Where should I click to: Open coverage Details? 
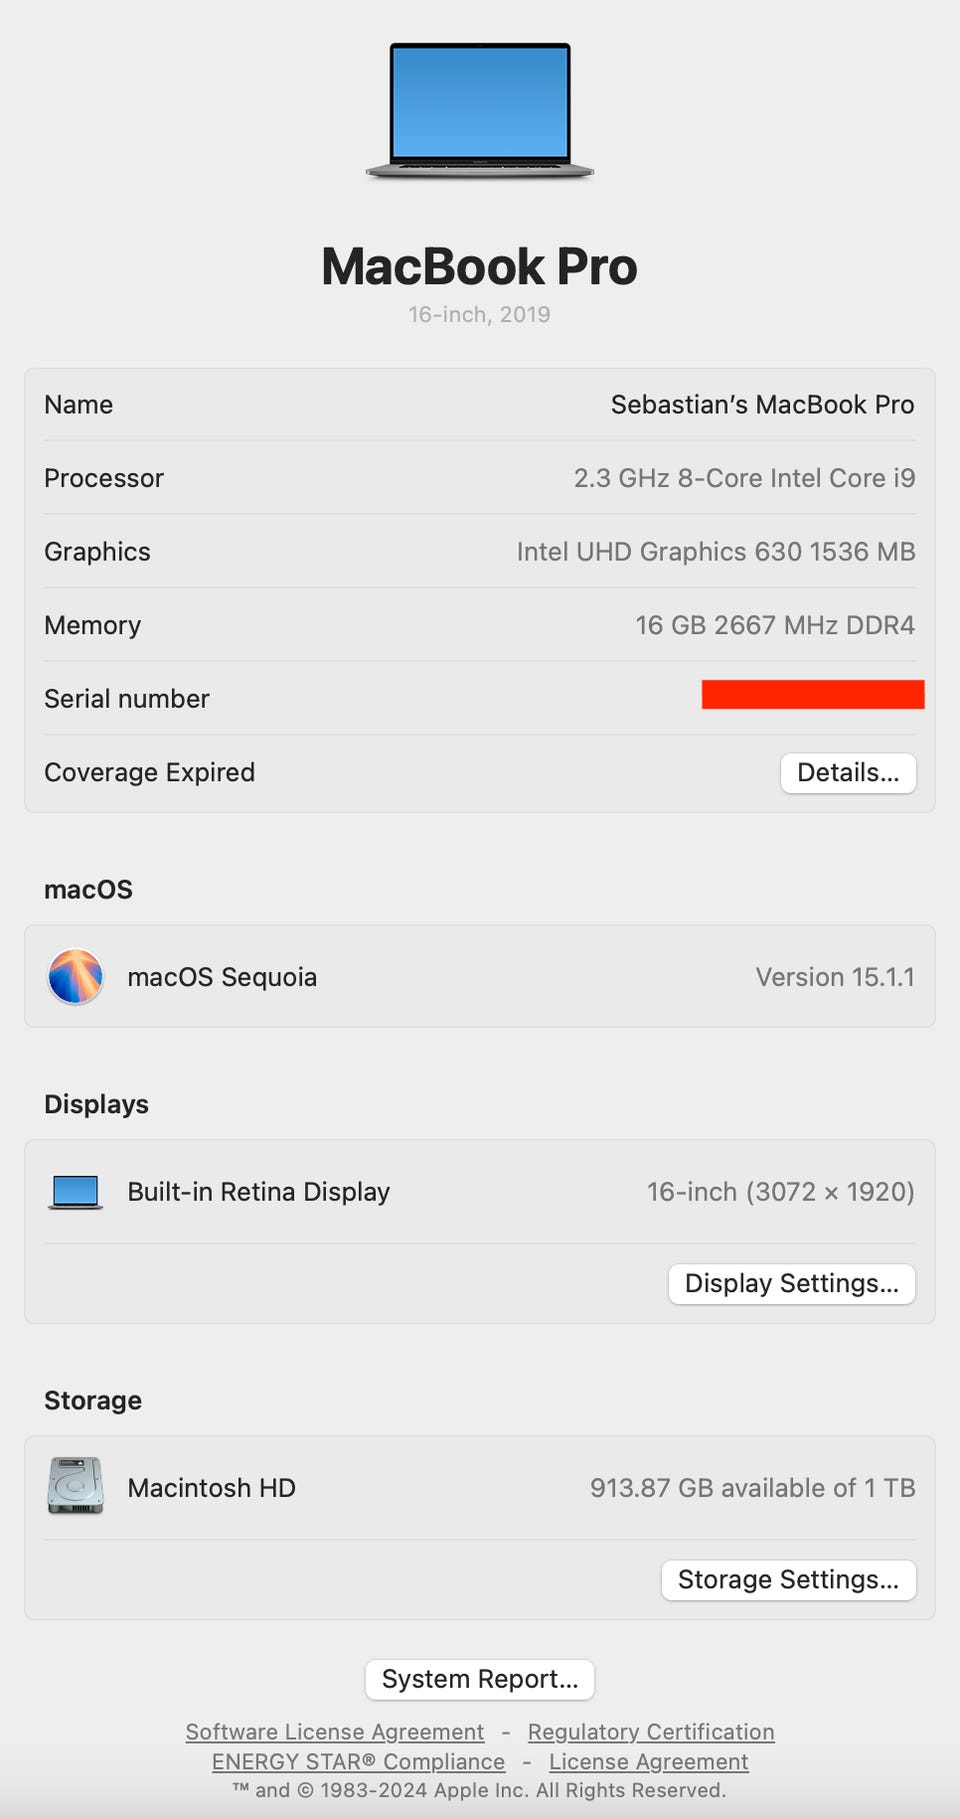click(x=848, y=773)
